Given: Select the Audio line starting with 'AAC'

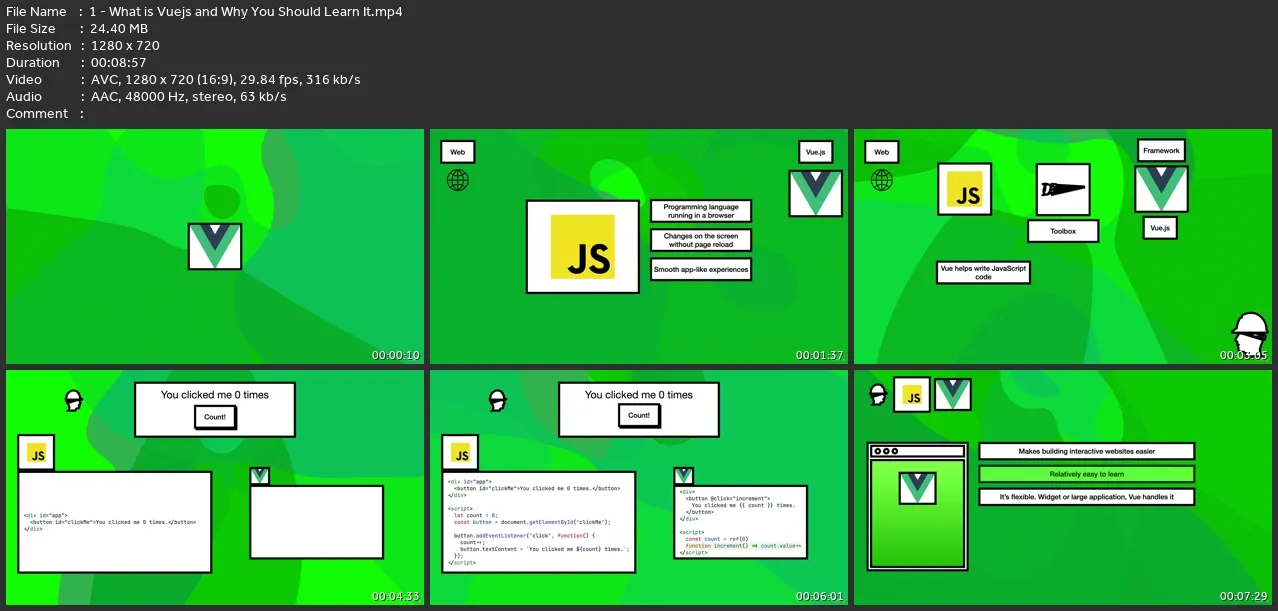Looking at the screenshot, I should click(188, 96).
